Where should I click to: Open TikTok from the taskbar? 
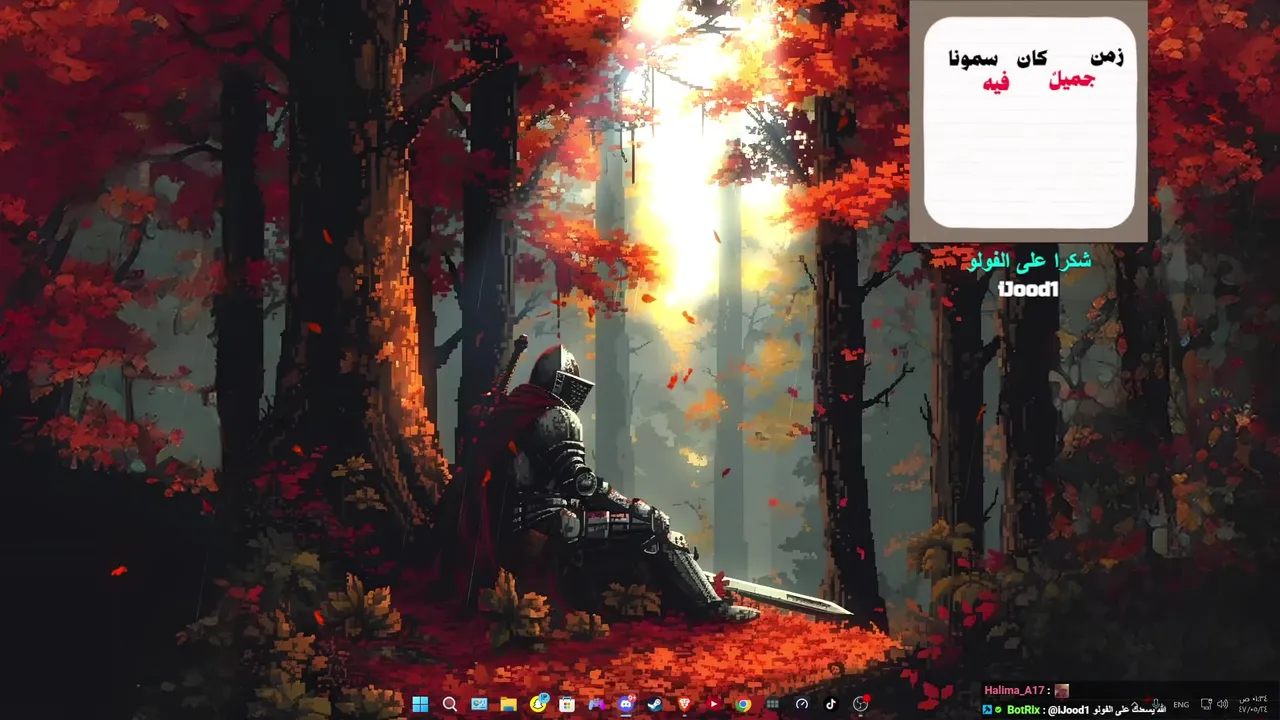tap(830, 704)
